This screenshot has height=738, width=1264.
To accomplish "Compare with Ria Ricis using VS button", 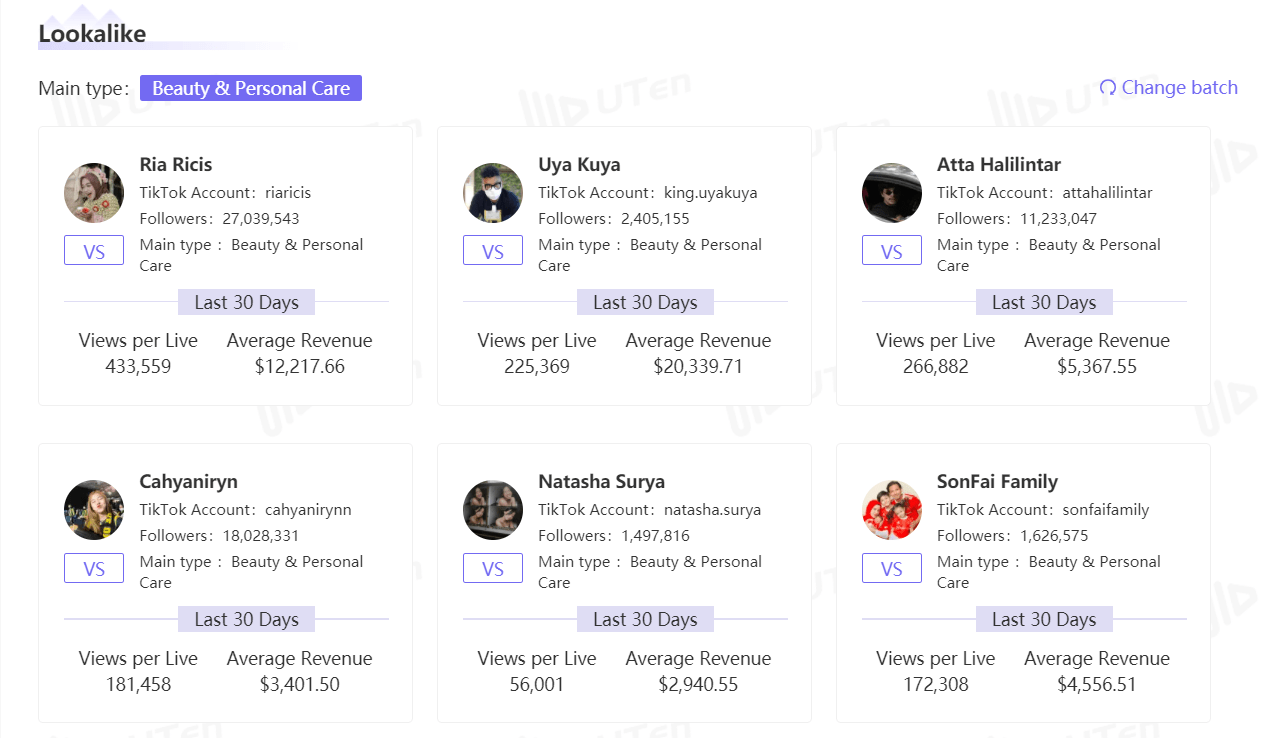I will click(x=94, y=251).
